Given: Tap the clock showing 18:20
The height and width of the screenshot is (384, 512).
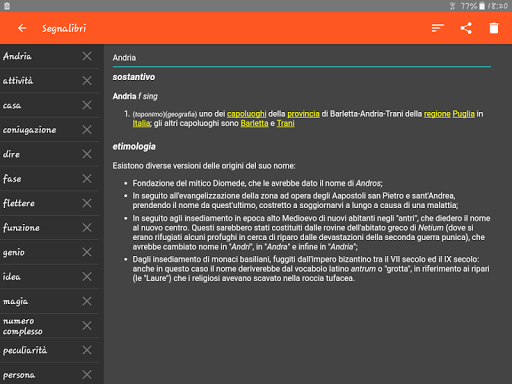Looking at the screenshot, I should pos(498,6).
